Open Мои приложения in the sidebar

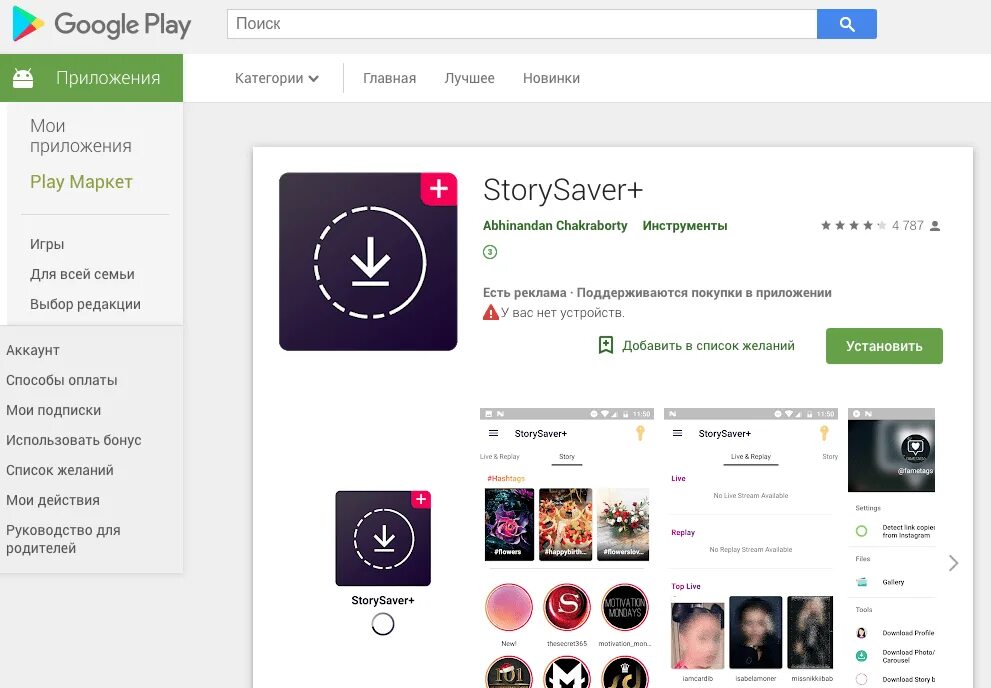tap(81, 136)
